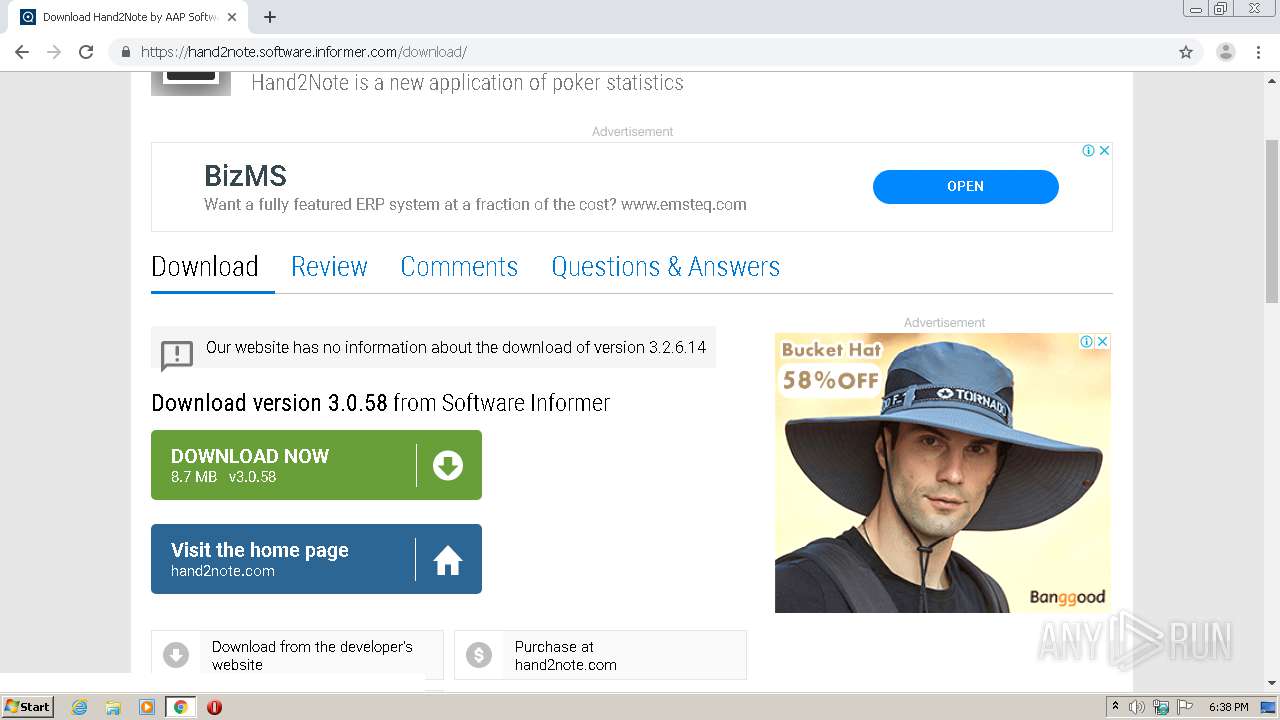Switch to the Download tab
The width and height of the screenshot is (1280, 720).
tap(205, 267)
